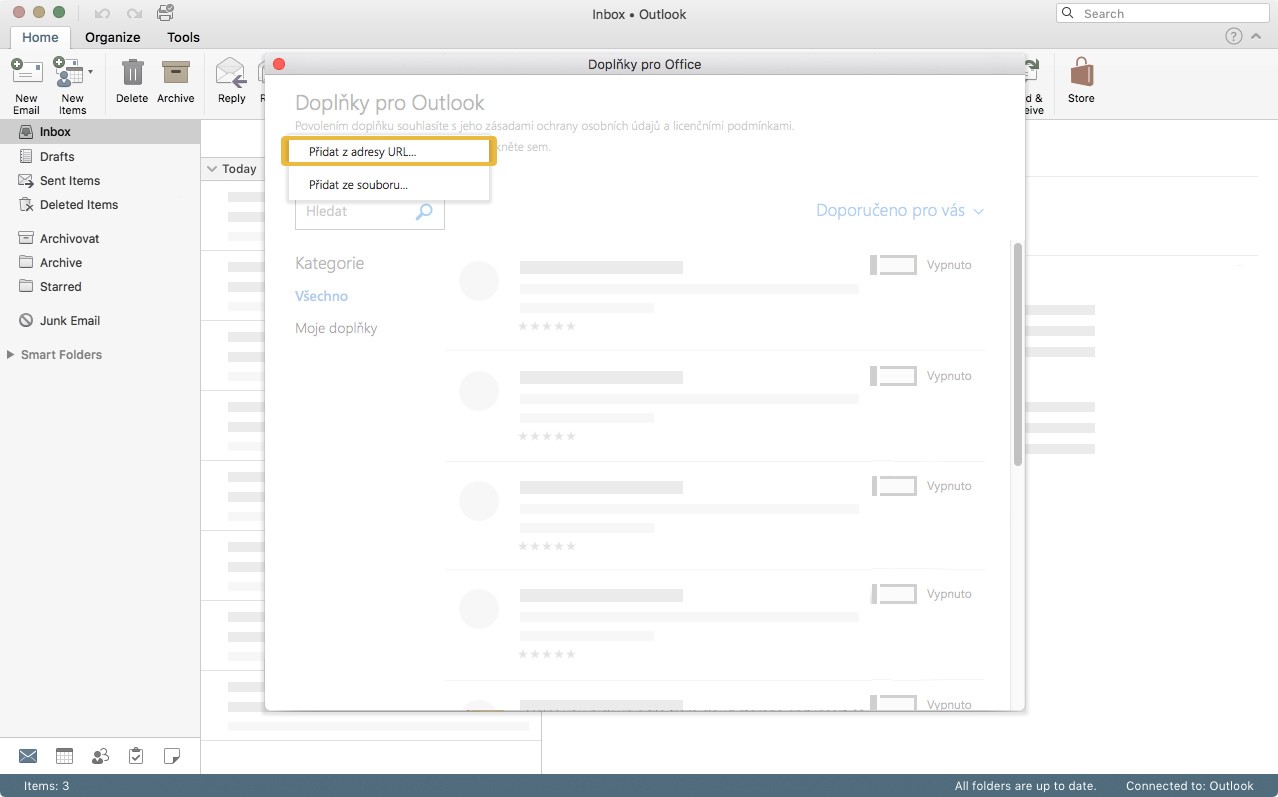Open the Calendar view icon
The width and height of the screenshot is (1278, 797).
(x=64, y=756)
